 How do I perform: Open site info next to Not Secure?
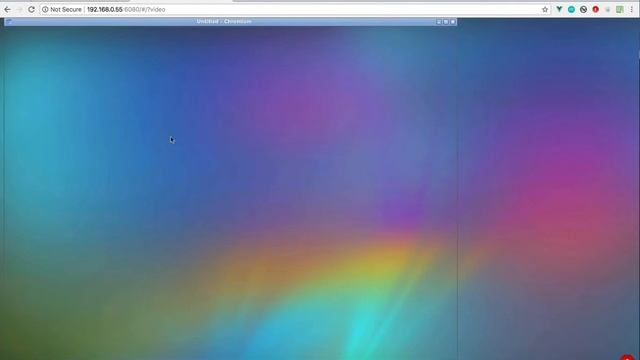45,9
